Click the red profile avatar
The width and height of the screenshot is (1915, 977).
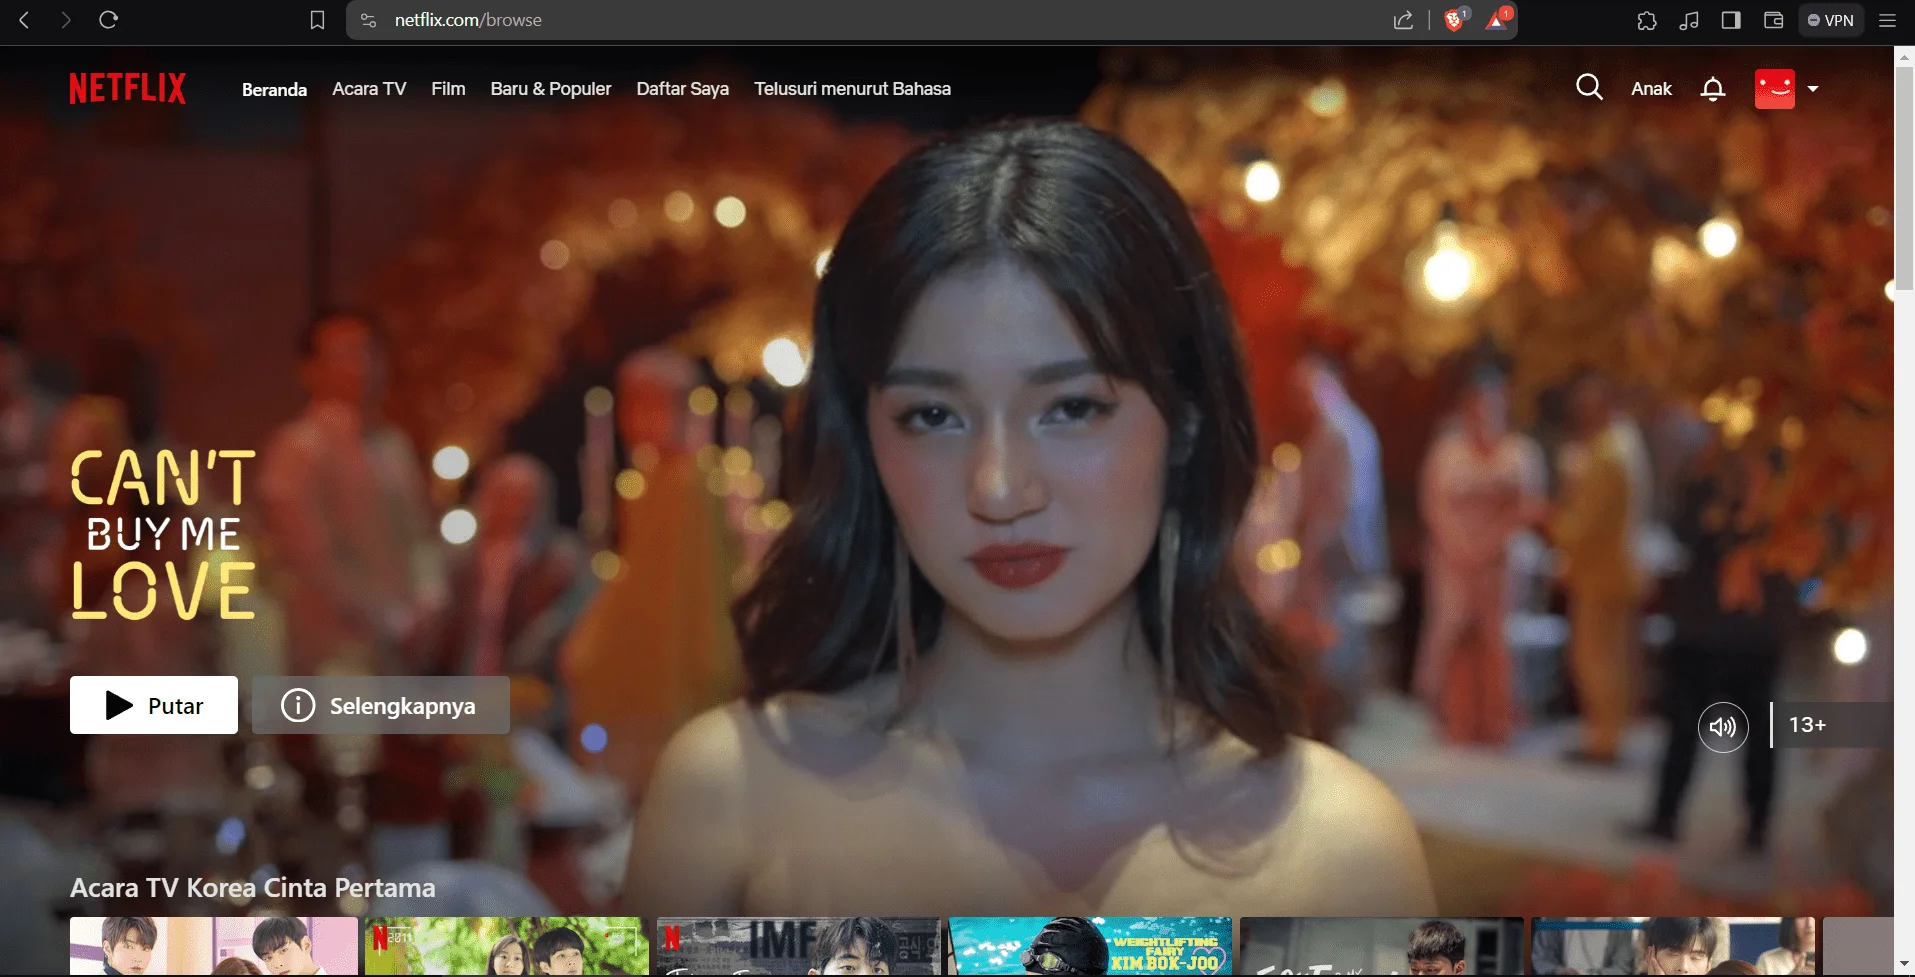pyautogui.click(x=1775, y=88)
